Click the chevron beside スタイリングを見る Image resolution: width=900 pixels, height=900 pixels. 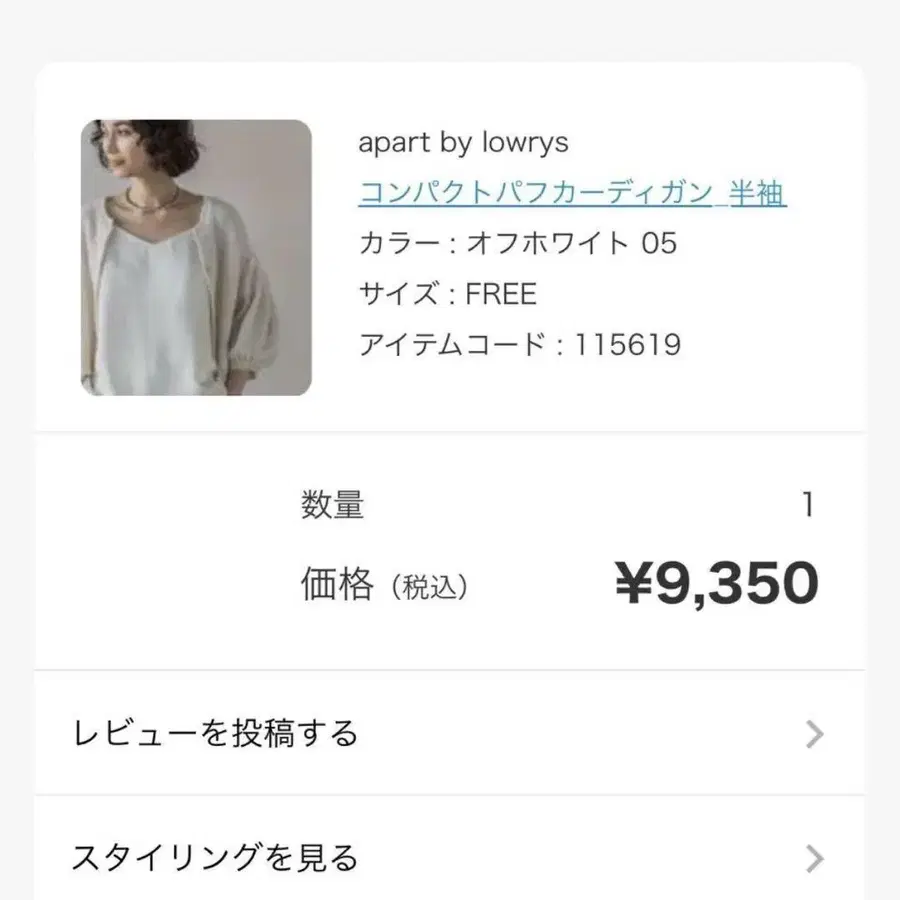click(x=814, y=859)
